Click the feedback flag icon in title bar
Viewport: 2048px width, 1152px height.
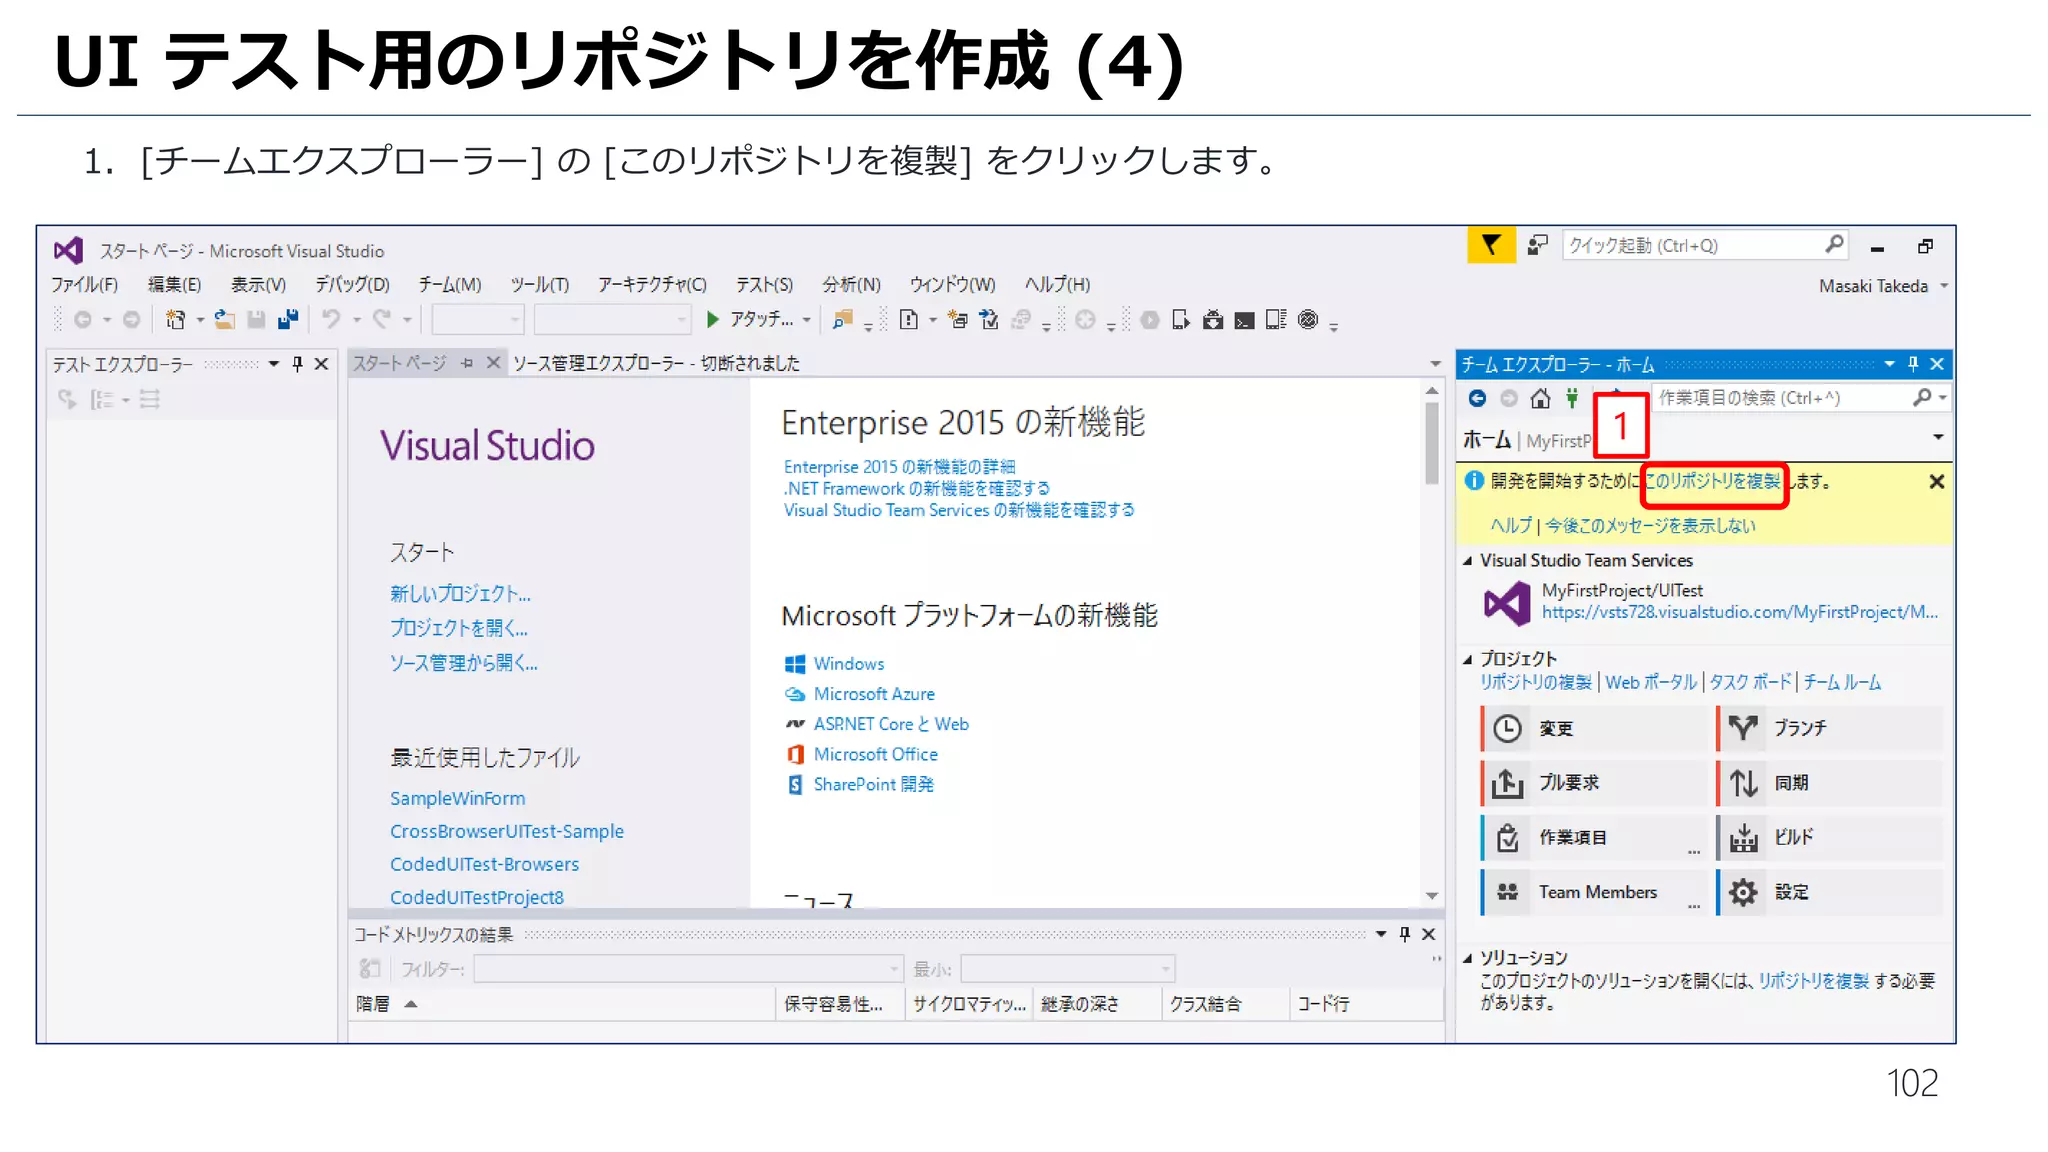click(x=1490, y=245)
